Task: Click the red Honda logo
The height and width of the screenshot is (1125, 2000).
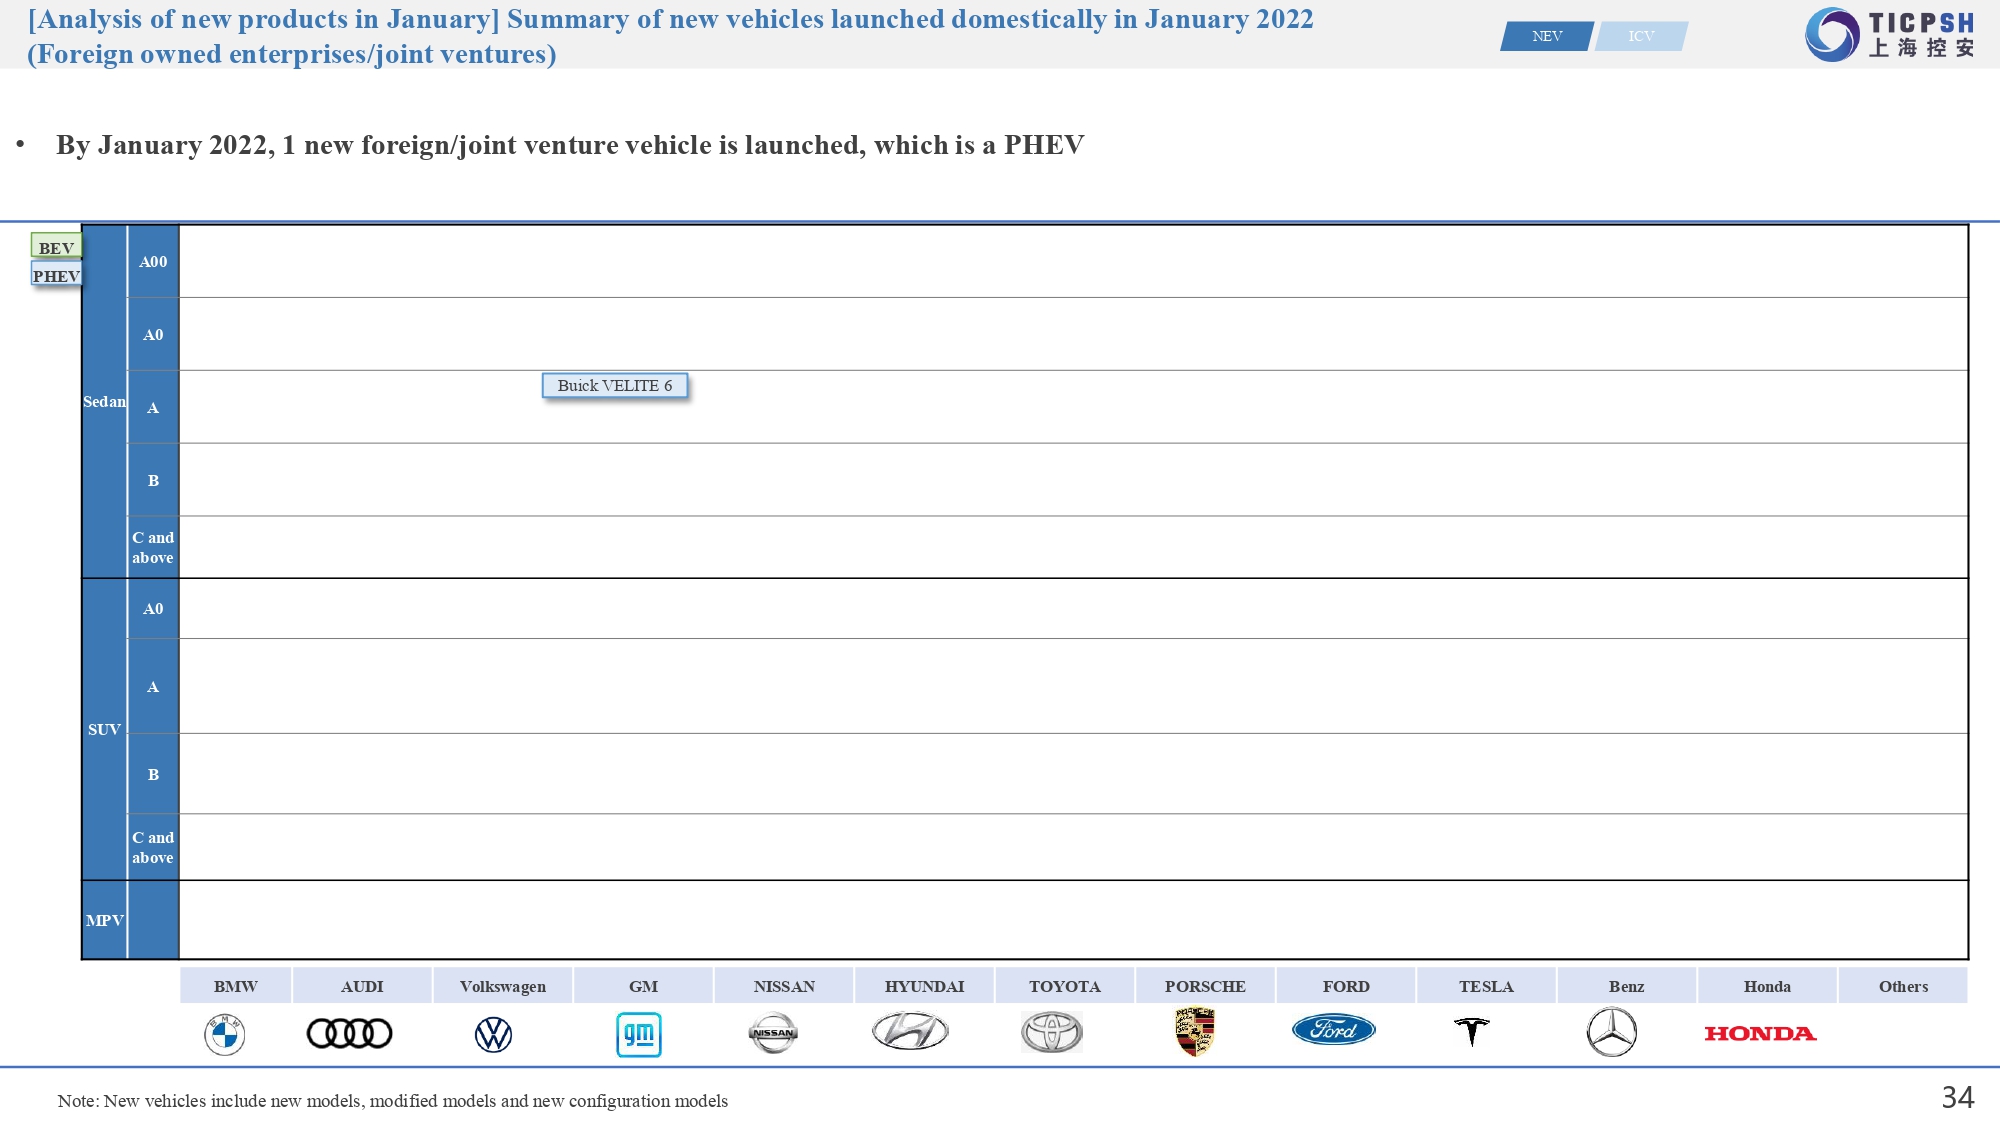Action: click(1760, 1033)
